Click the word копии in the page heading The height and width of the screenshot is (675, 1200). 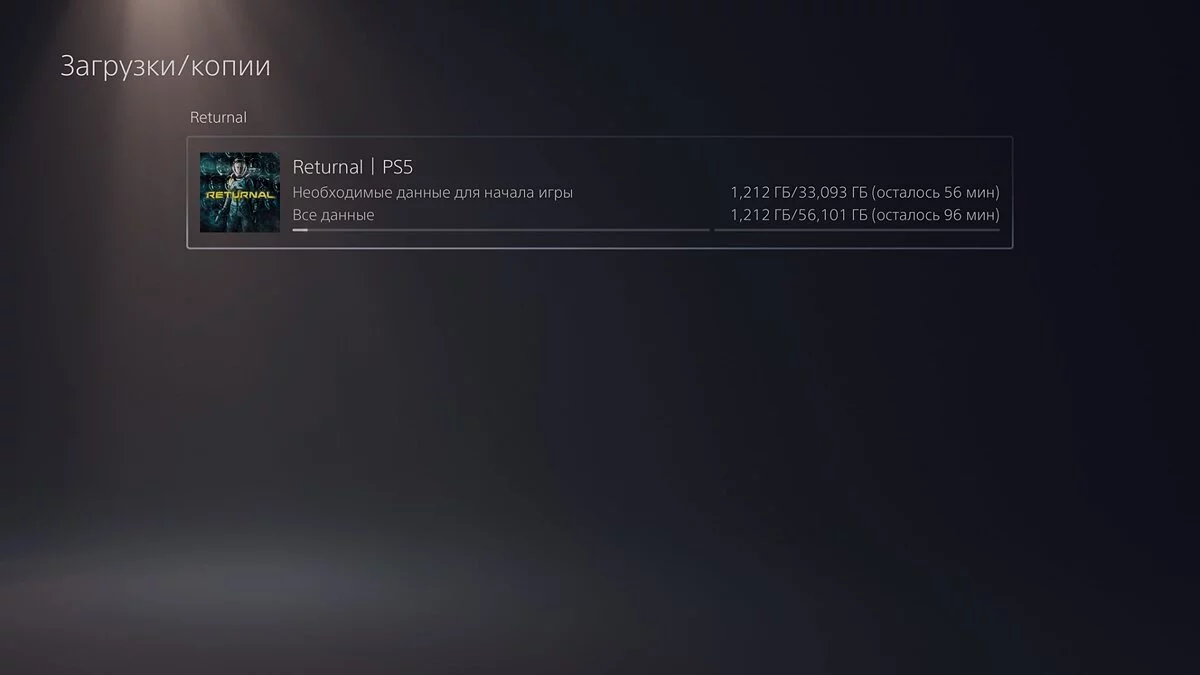click(x=233, y=68)
